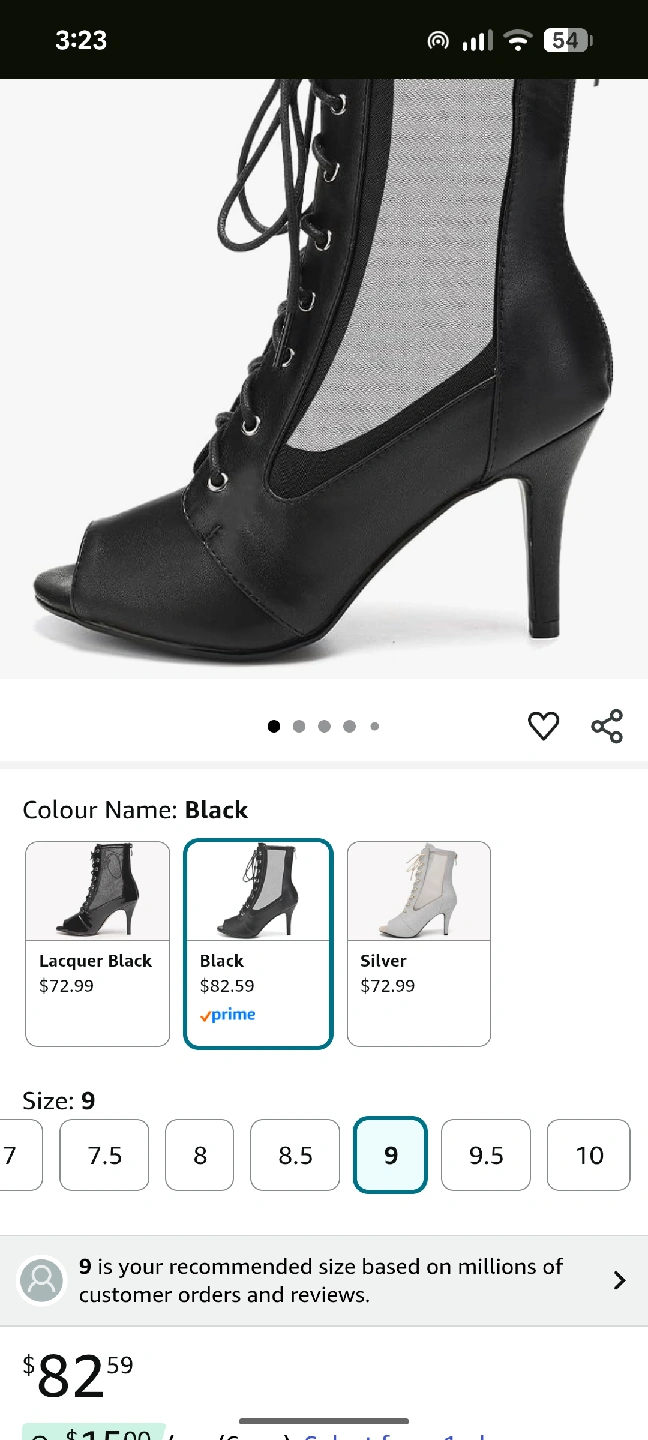Choose size 8
Screen dimensions: 648x1440
[x=199, y=1155]
